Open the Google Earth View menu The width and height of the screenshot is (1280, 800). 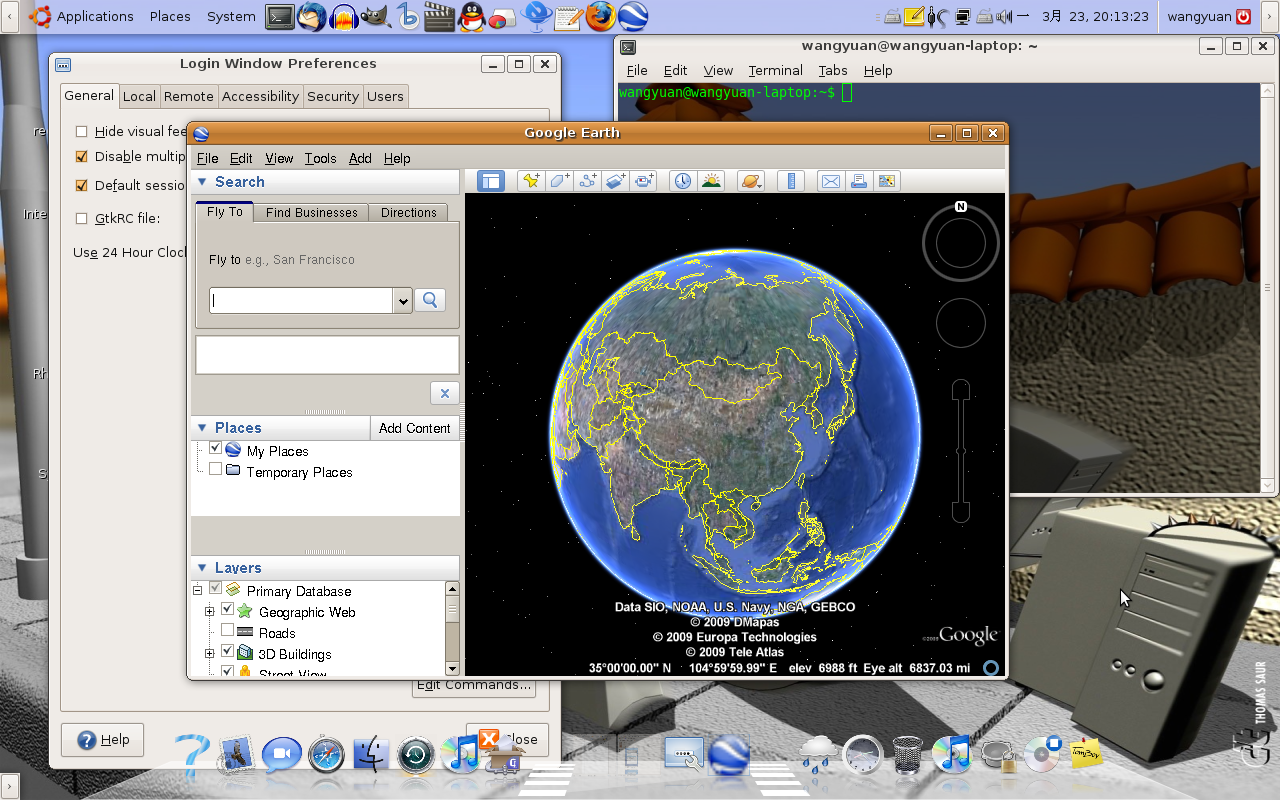279,158
